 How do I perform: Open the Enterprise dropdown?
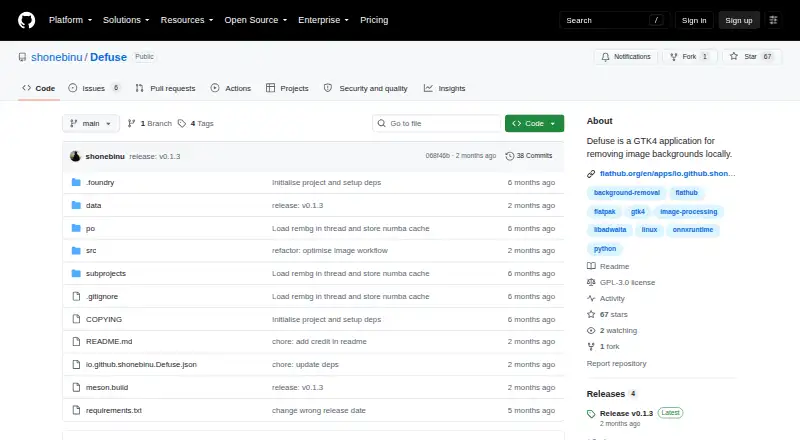(x=323, y=20)
